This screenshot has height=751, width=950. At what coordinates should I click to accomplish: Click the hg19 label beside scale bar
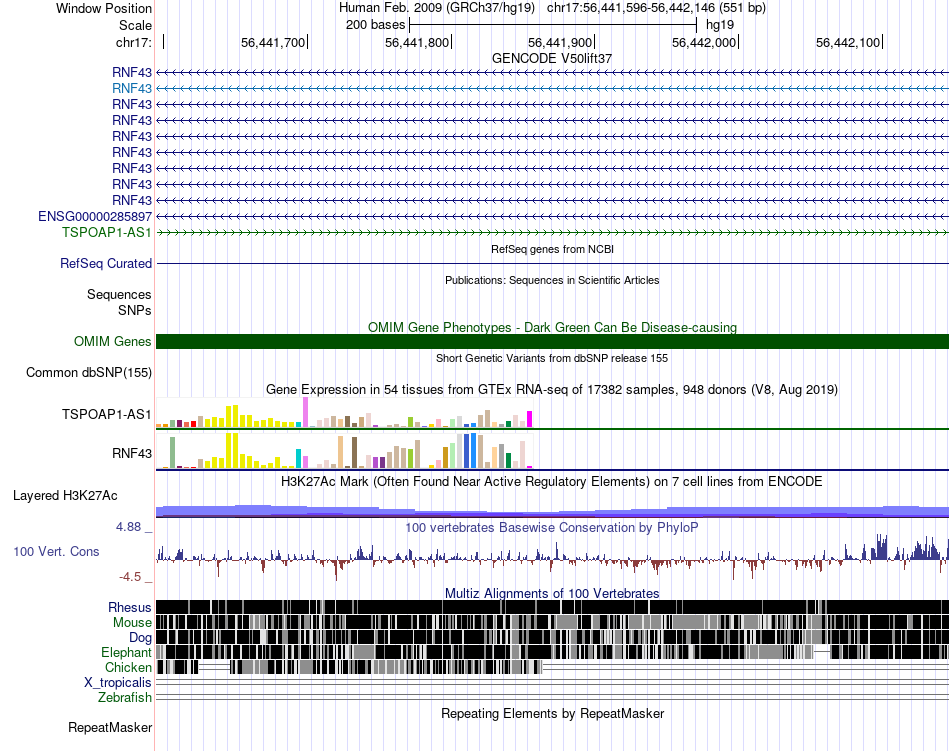coord(720,25)
